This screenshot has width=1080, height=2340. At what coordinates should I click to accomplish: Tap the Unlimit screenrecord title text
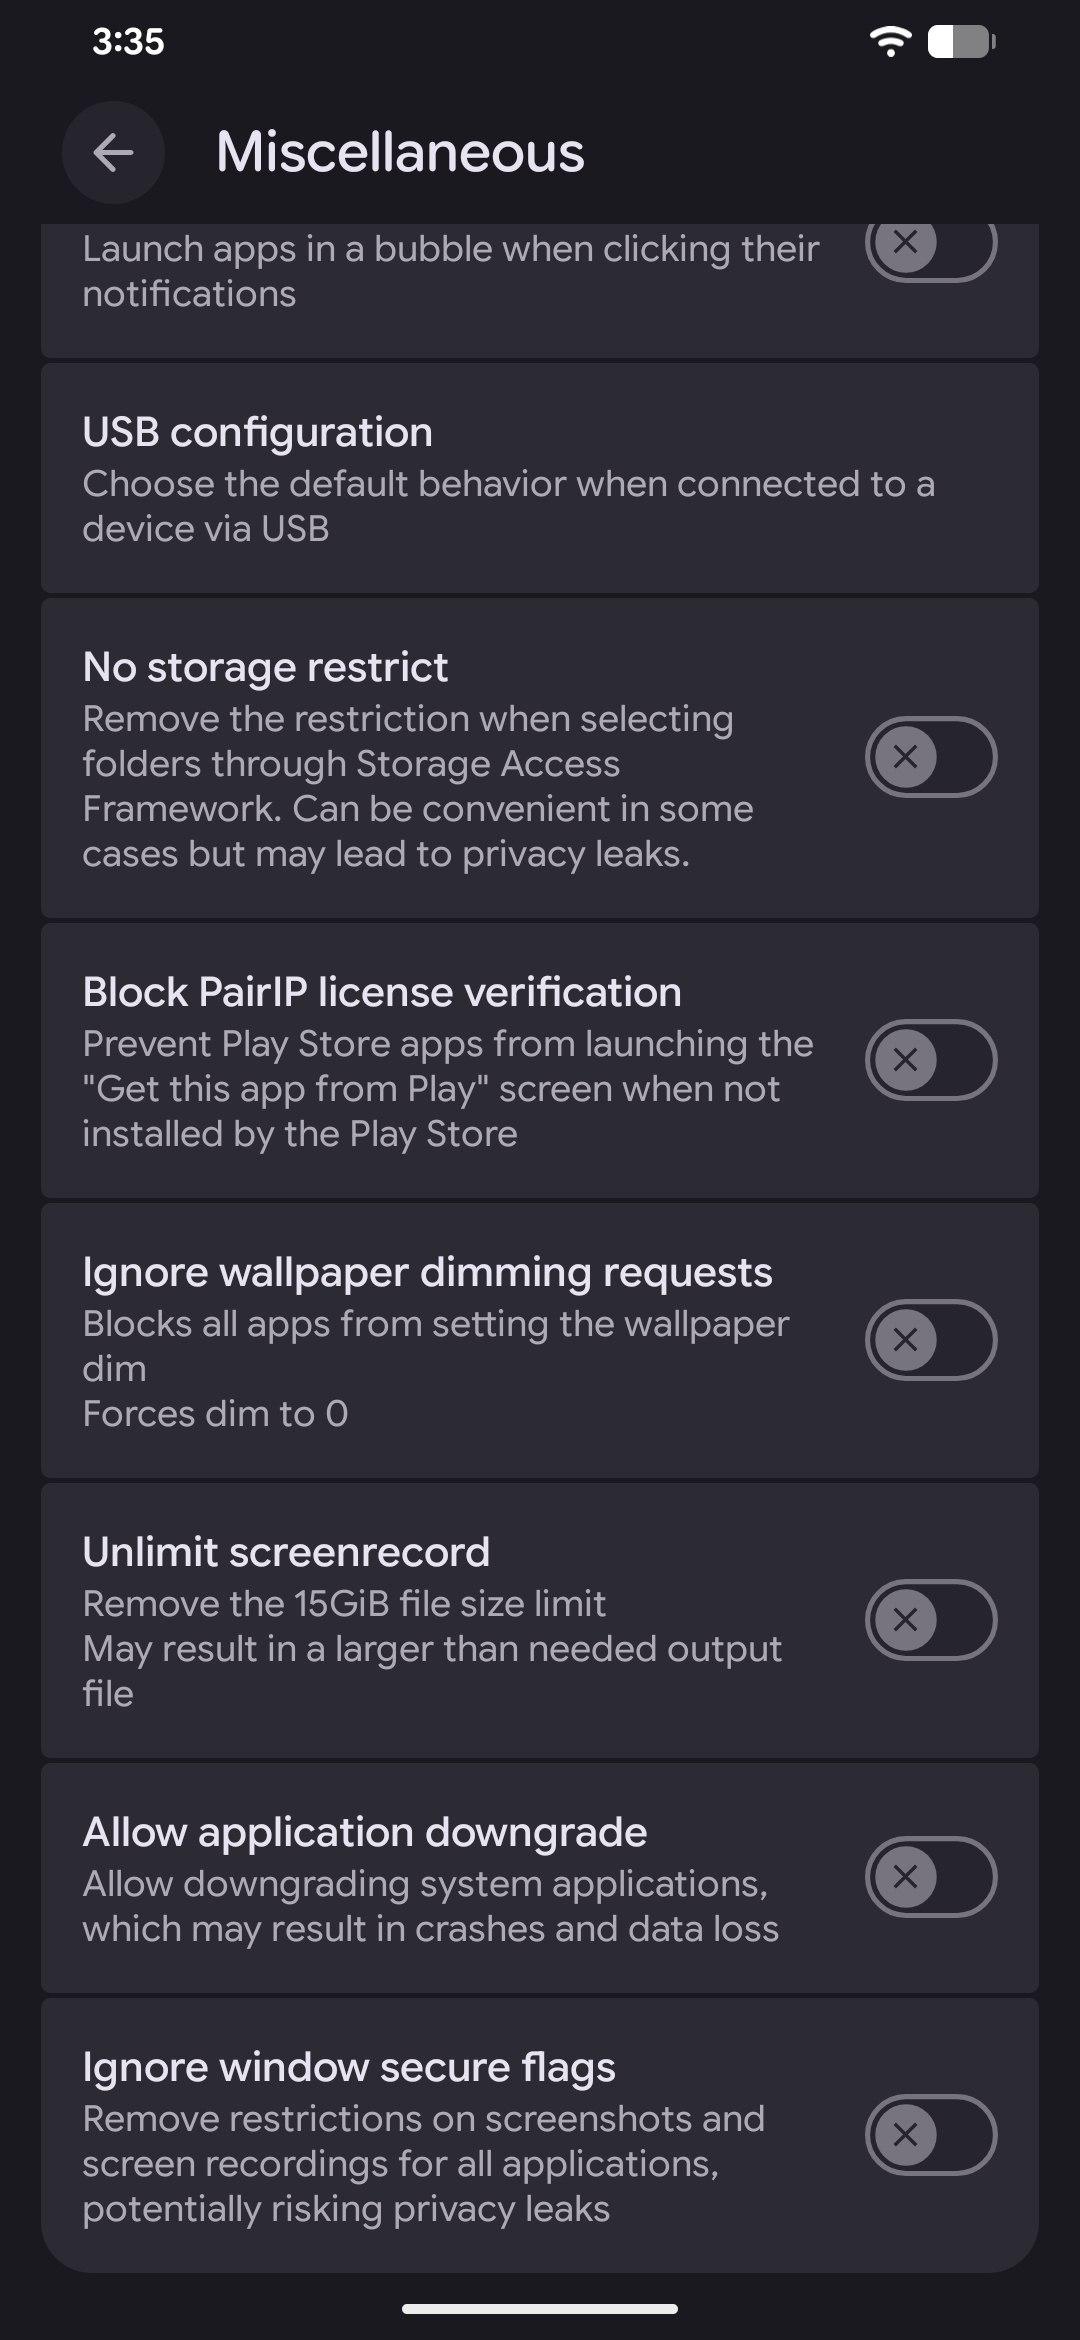click(x=286, y=1552)
